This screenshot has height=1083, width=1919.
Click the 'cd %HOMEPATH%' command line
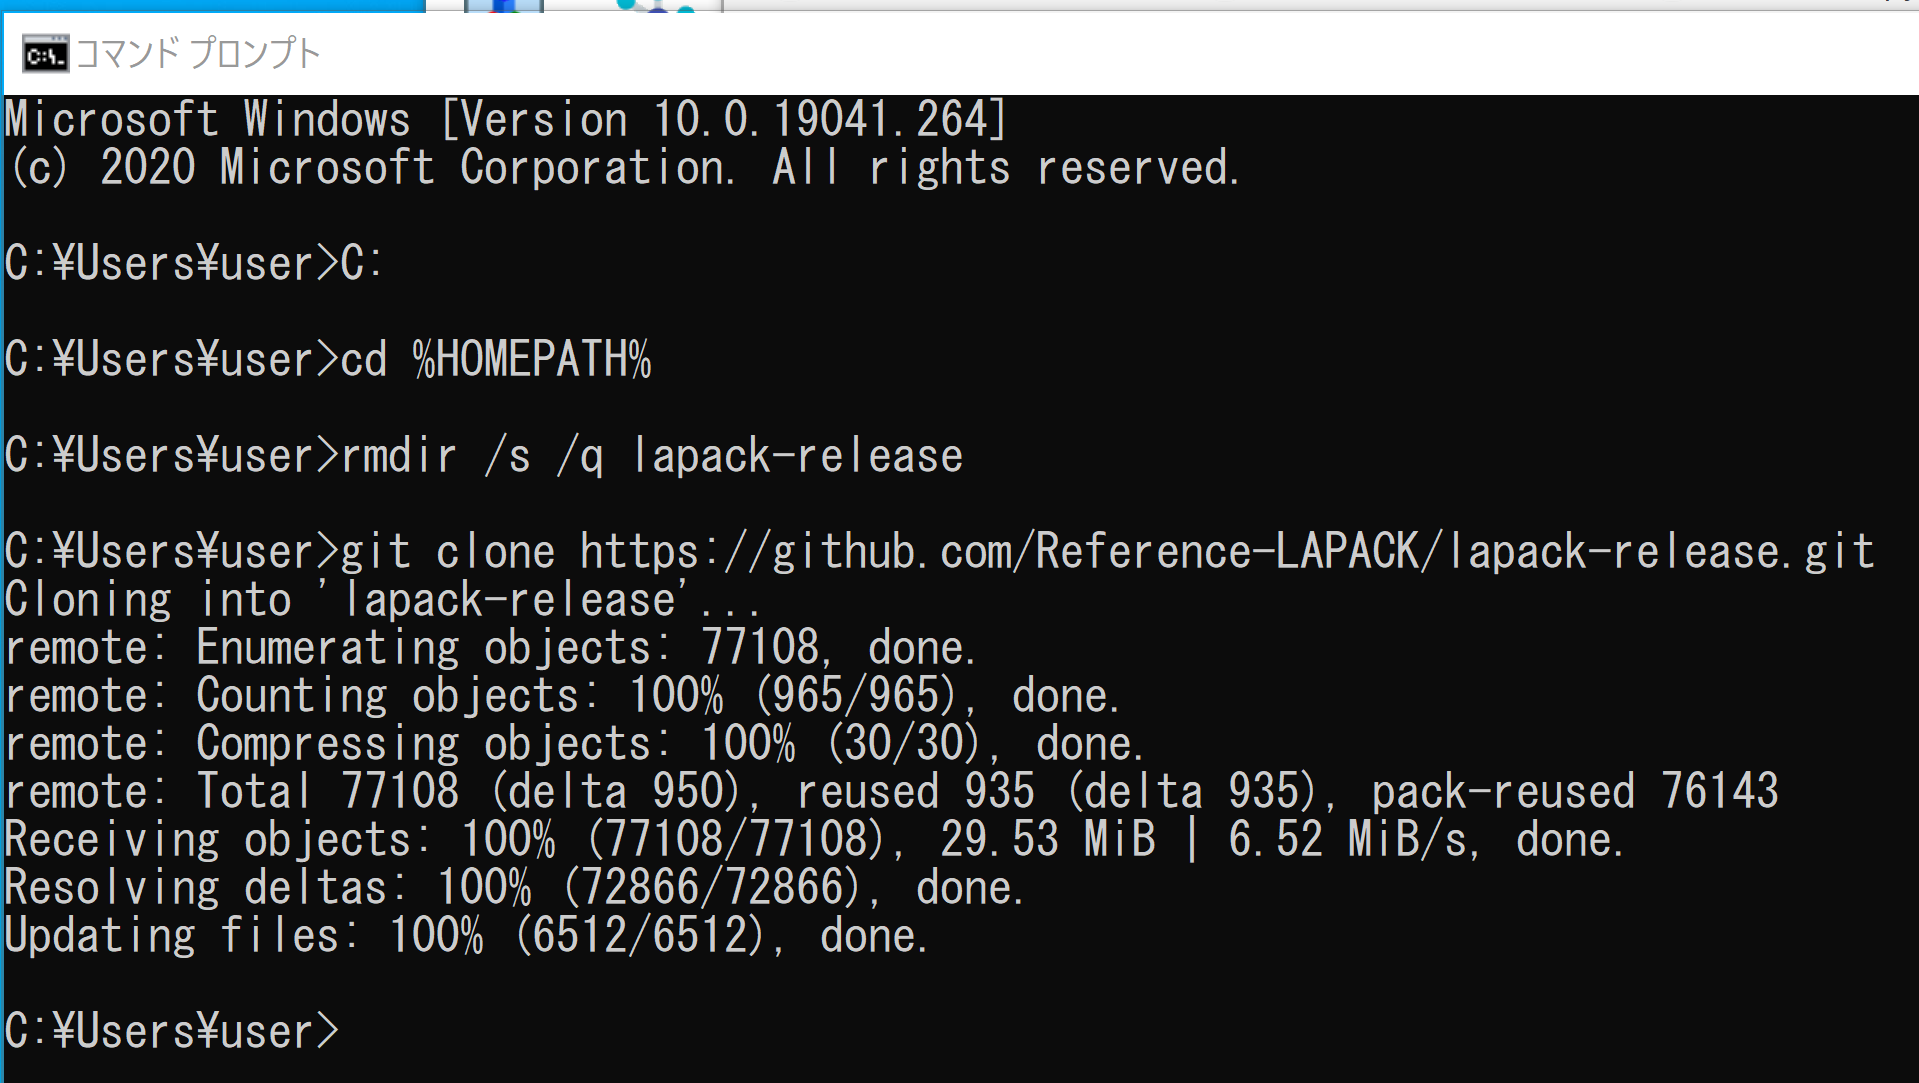328,360
